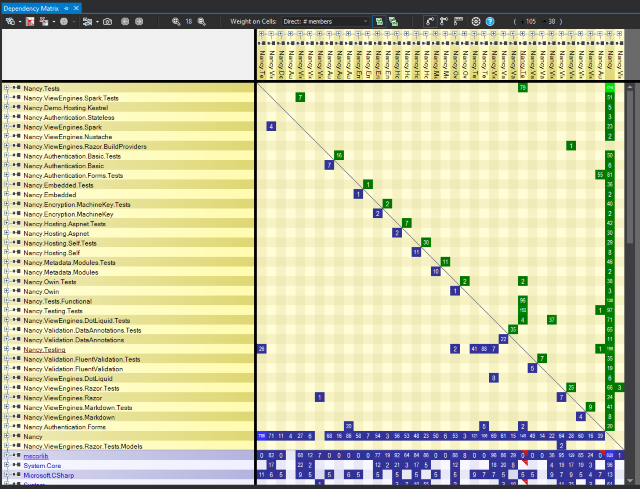
Task: Click green cell 16 in Nancy.Authentication.Basic.Tests row
Action: (339, 155)
